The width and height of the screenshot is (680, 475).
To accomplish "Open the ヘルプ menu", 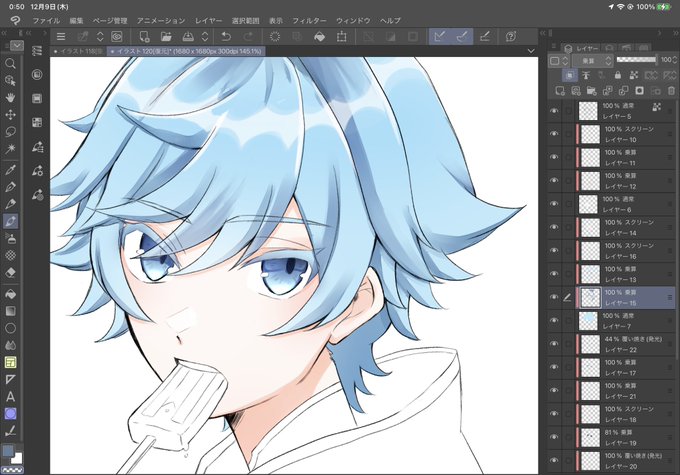I will click(390, 20).
